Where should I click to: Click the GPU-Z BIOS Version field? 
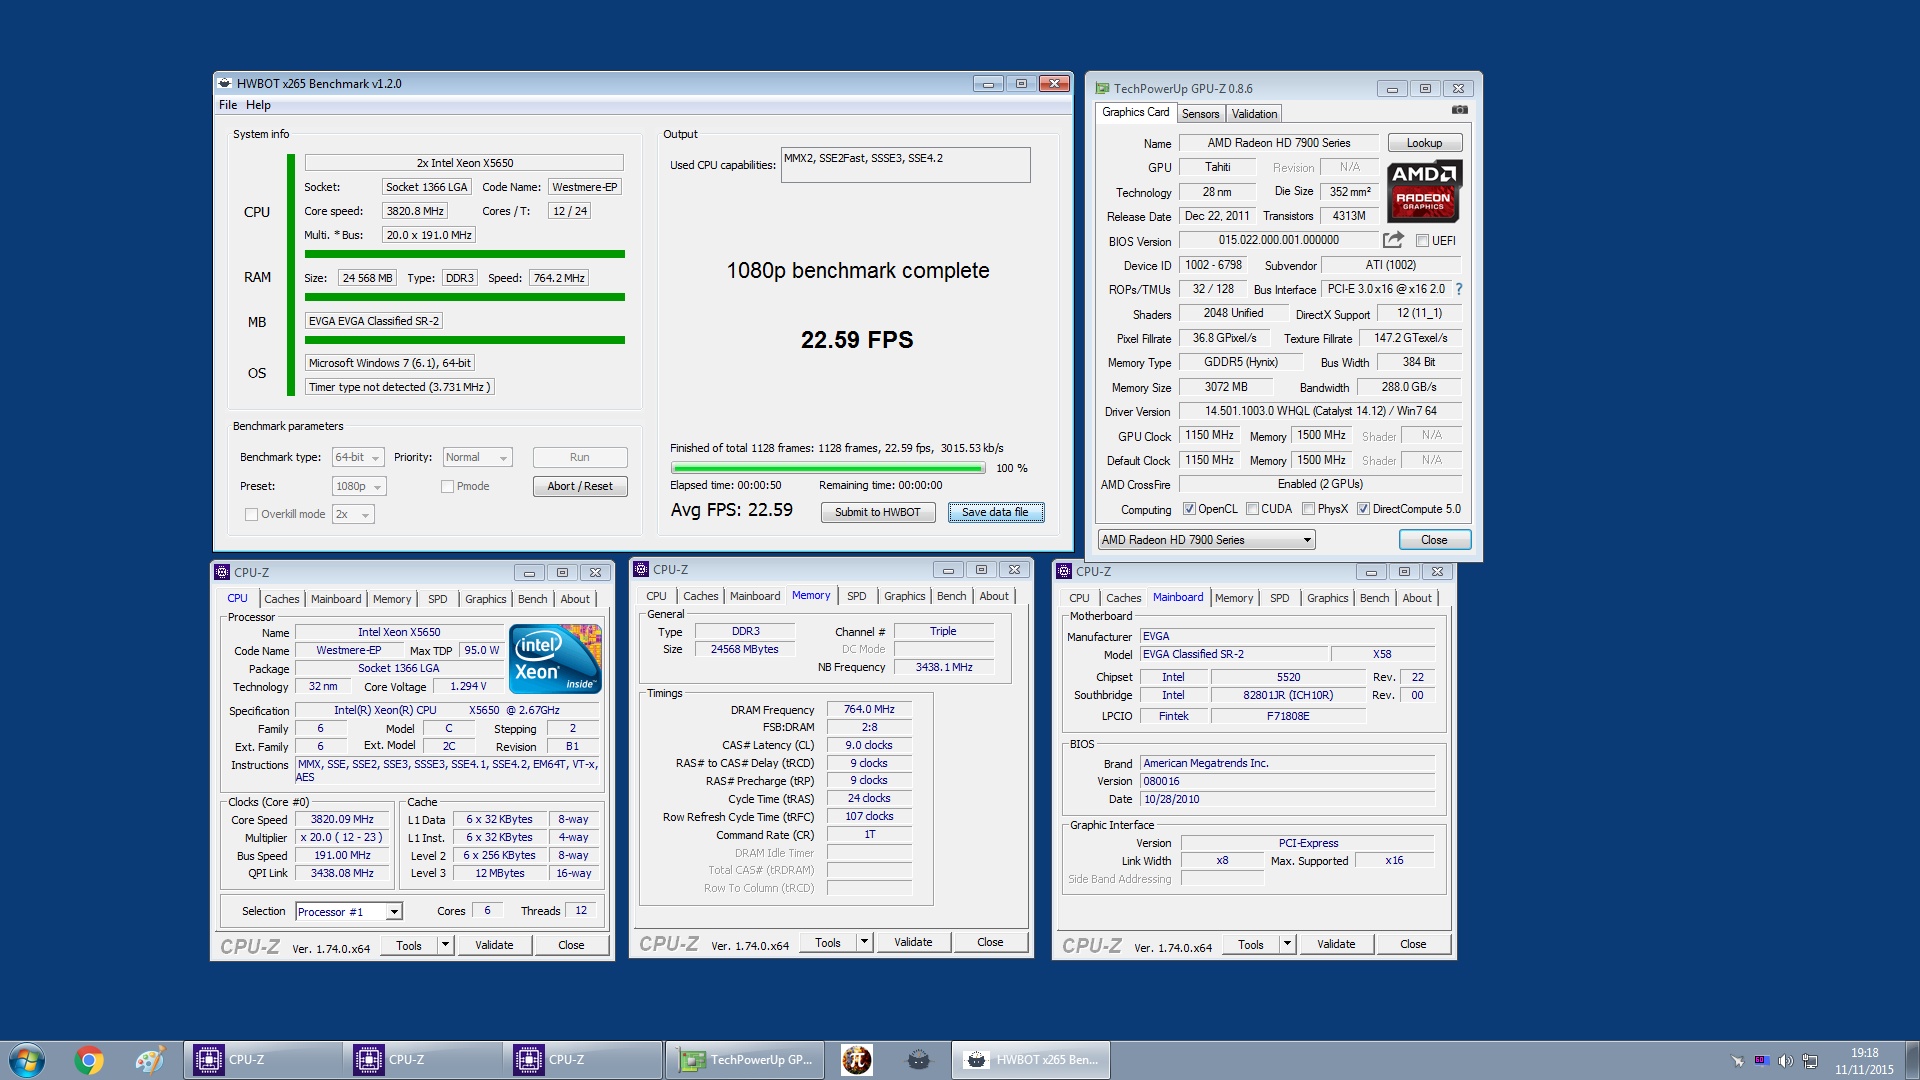(1278, 240)
